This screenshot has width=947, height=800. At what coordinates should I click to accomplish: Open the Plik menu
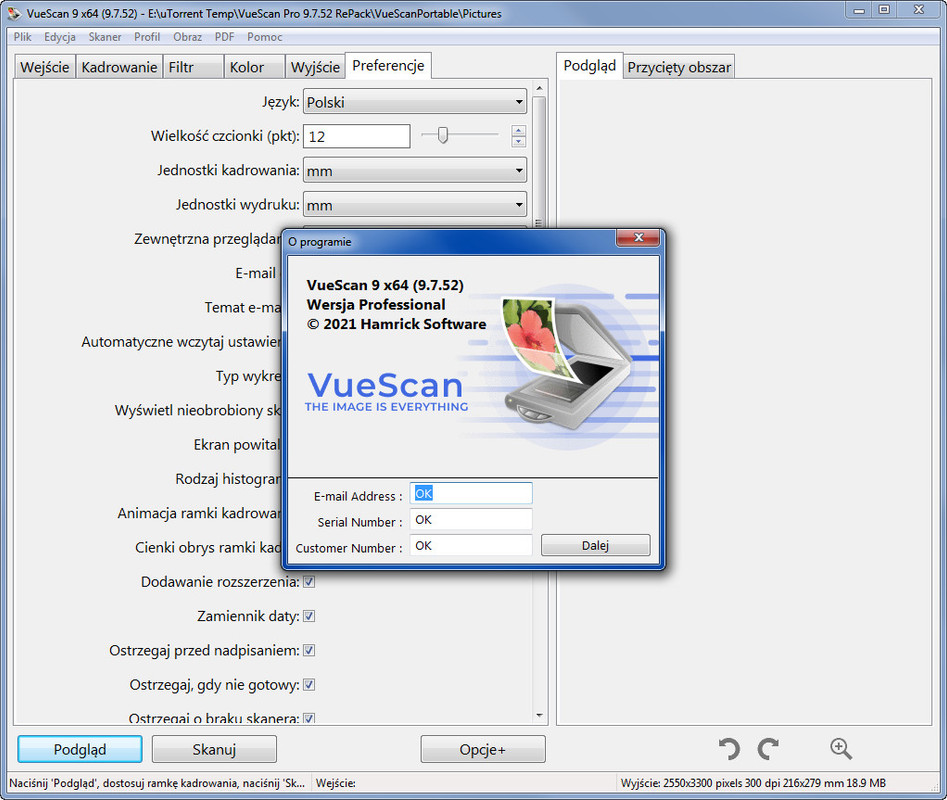pyautogui.click(x=22, y=37)
